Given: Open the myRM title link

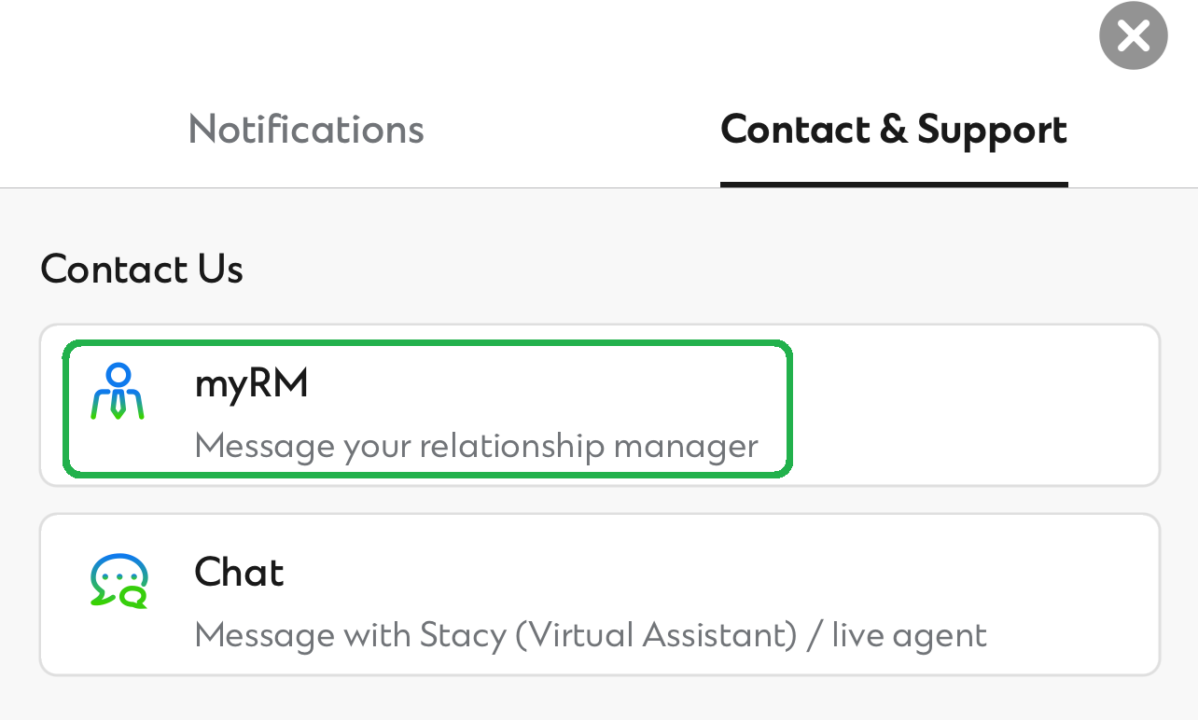Looking at the screenshot, I should (x=251, y=385).
